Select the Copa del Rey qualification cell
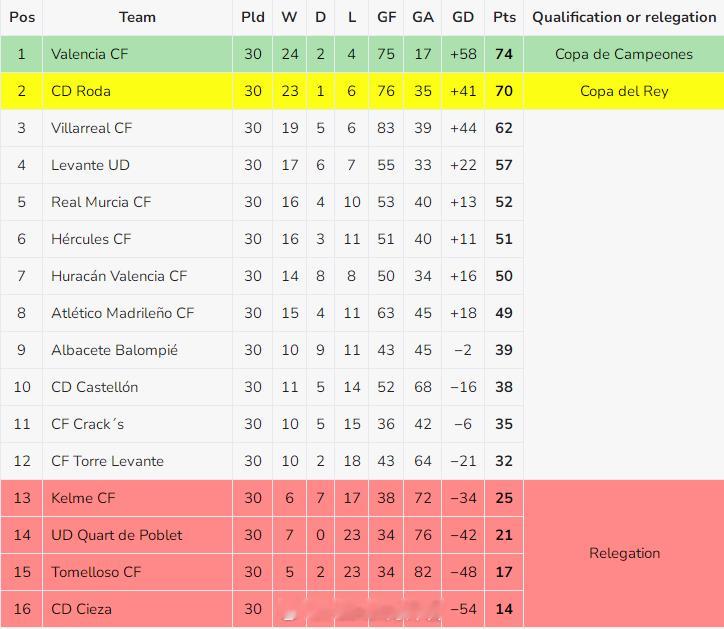The height and width of the screenshot is (629, 724). 624,91
